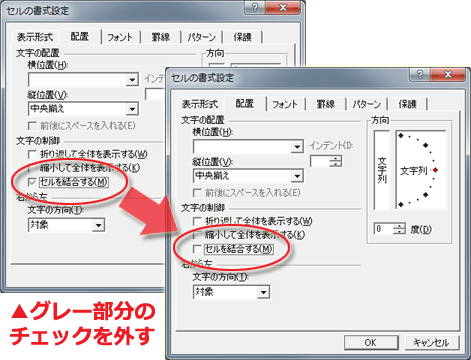Screen dimensions: 471x360
Task: Open 表示形式 tab in front dialog
Action: [200, 104]
